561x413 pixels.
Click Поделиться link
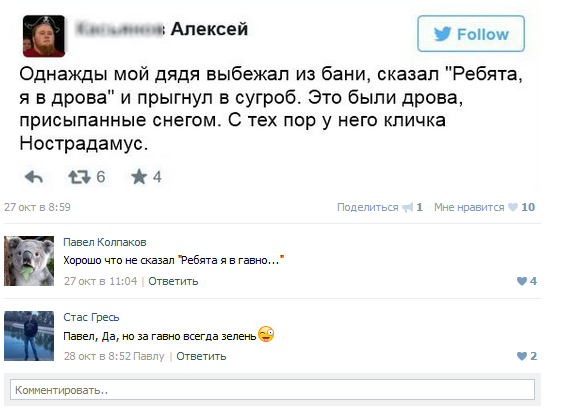(367, 207)
